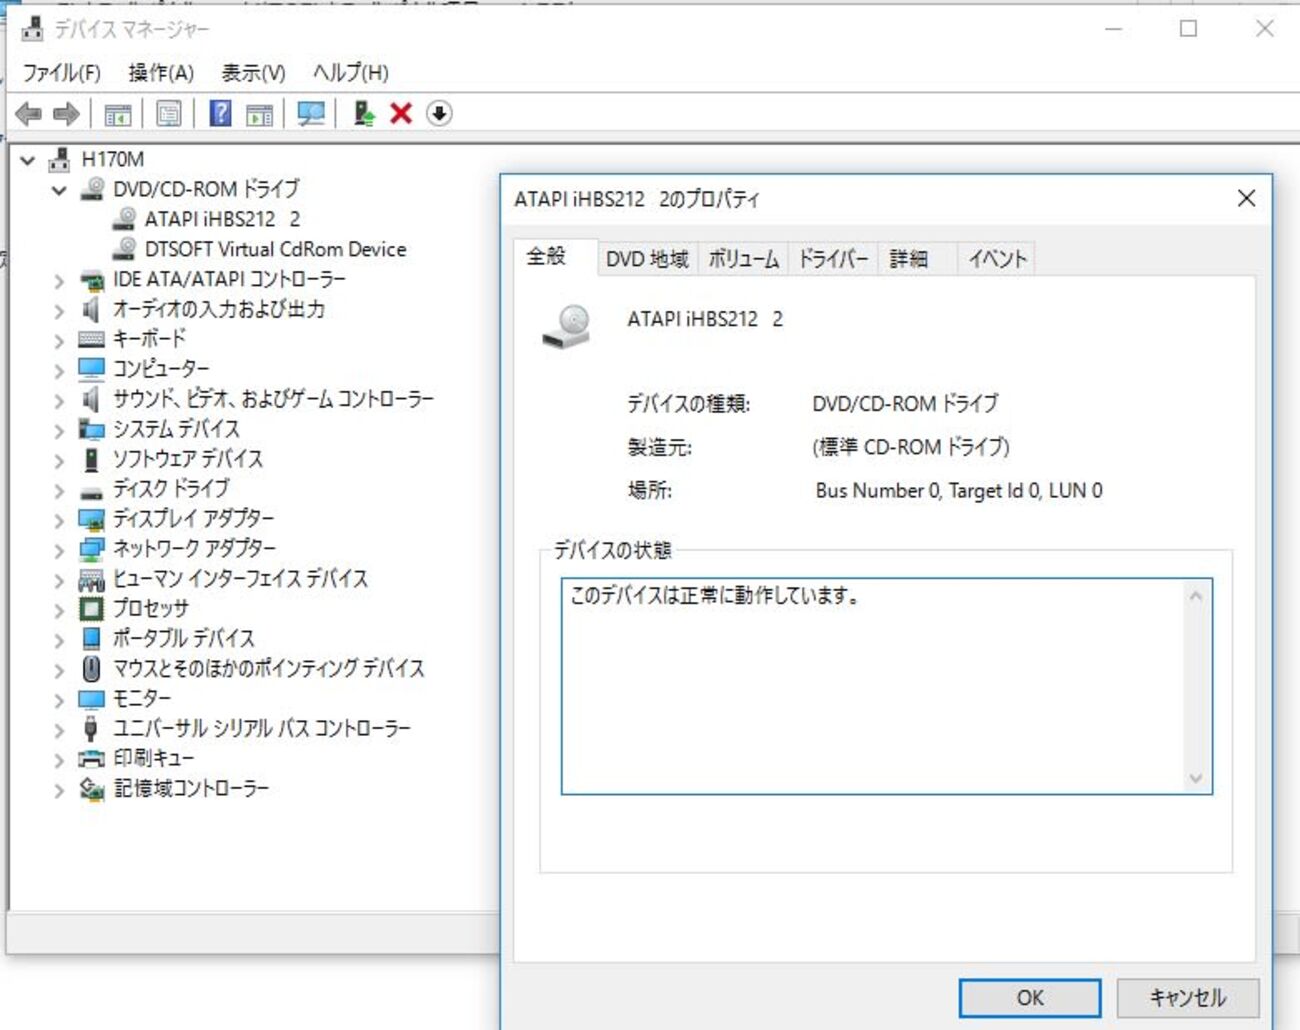
Task: Click the icon beside 記憶域コントローラー
Action: point(92,789)
